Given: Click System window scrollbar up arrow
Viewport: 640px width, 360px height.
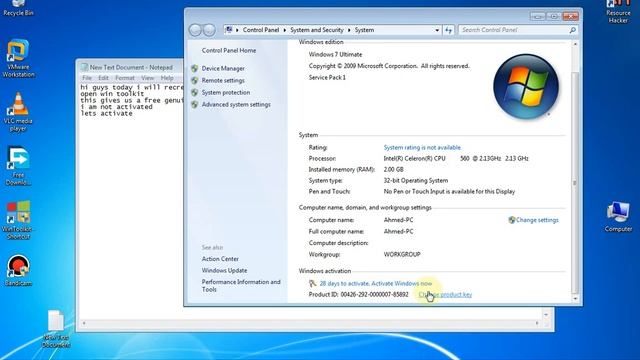Looking at the screenshot, I should point(575,44).
